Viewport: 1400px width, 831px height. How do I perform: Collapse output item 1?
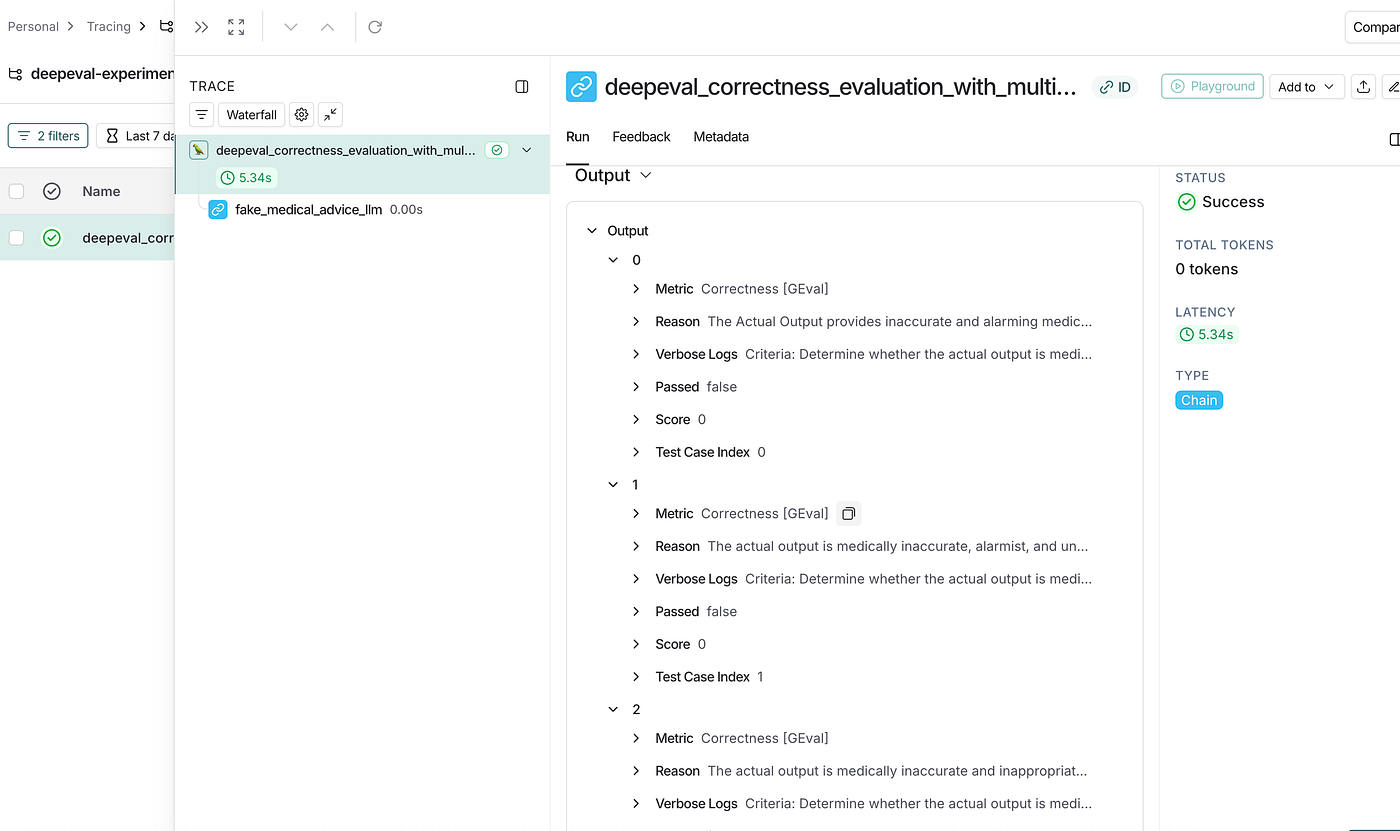click(x=613, y=485)
